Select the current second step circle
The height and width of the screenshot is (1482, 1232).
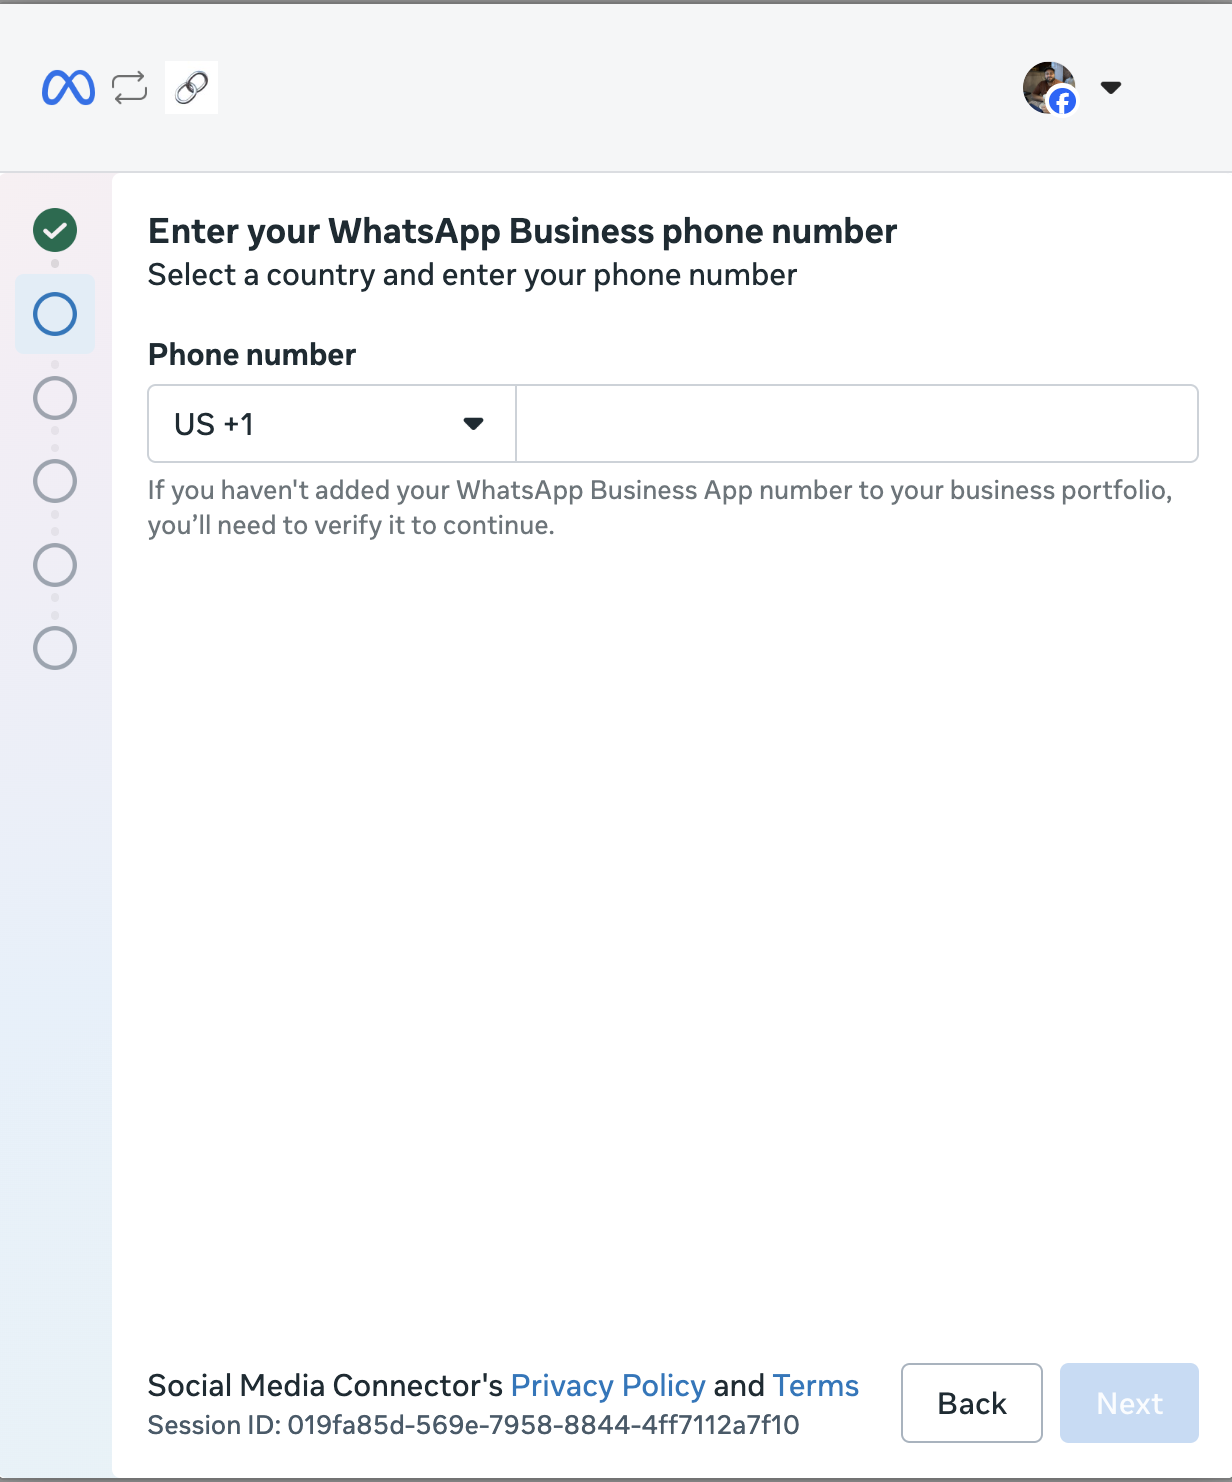click(x=55, y=314)
